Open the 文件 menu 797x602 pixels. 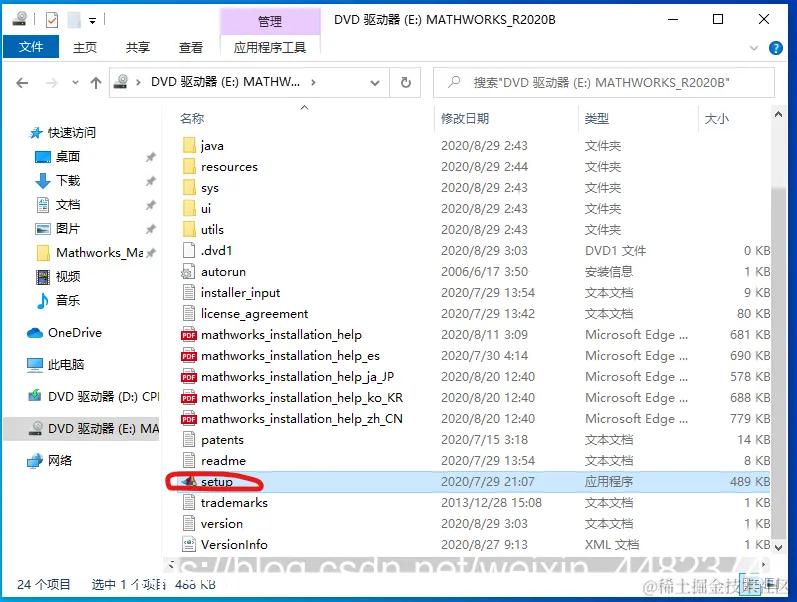[x=31, y=47]
